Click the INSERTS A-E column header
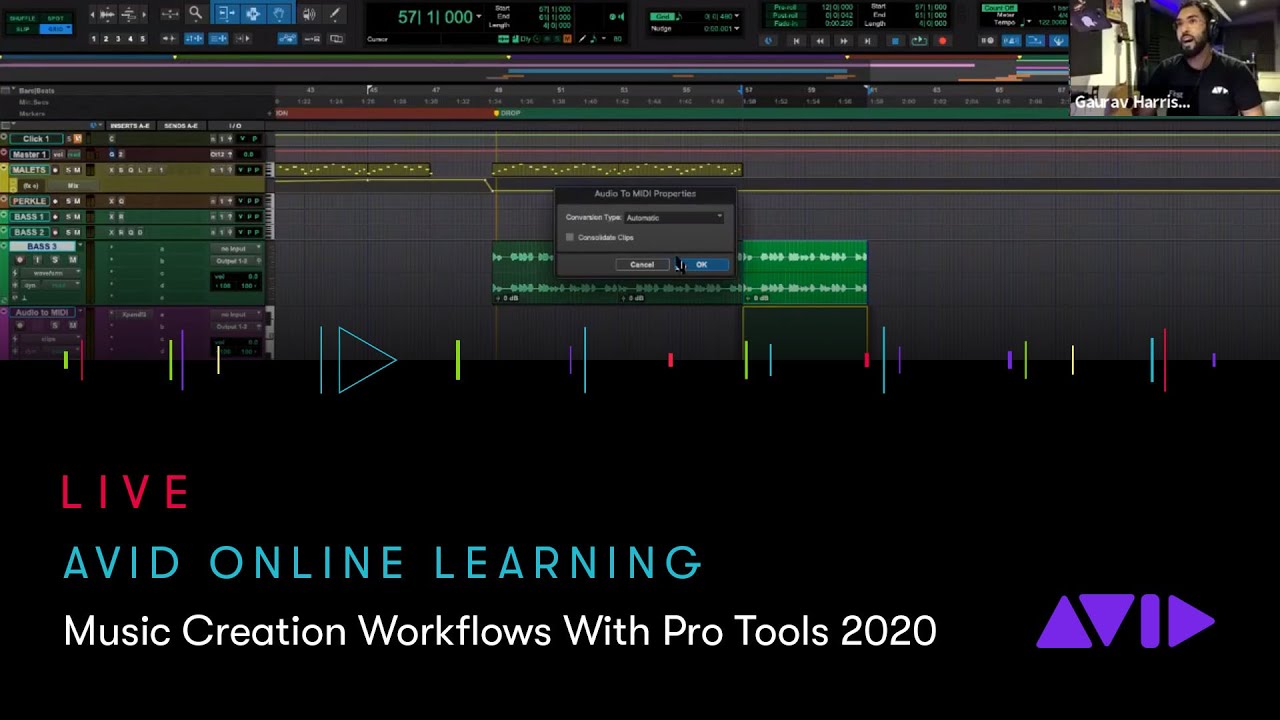The height and width of the screenshot is (720, 1280). [130, 126]
